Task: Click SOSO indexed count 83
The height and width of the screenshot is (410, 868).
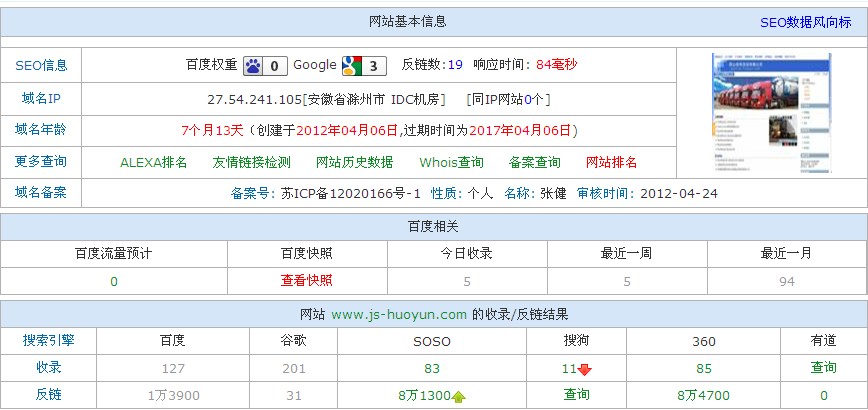Action: tap(432, 368)
